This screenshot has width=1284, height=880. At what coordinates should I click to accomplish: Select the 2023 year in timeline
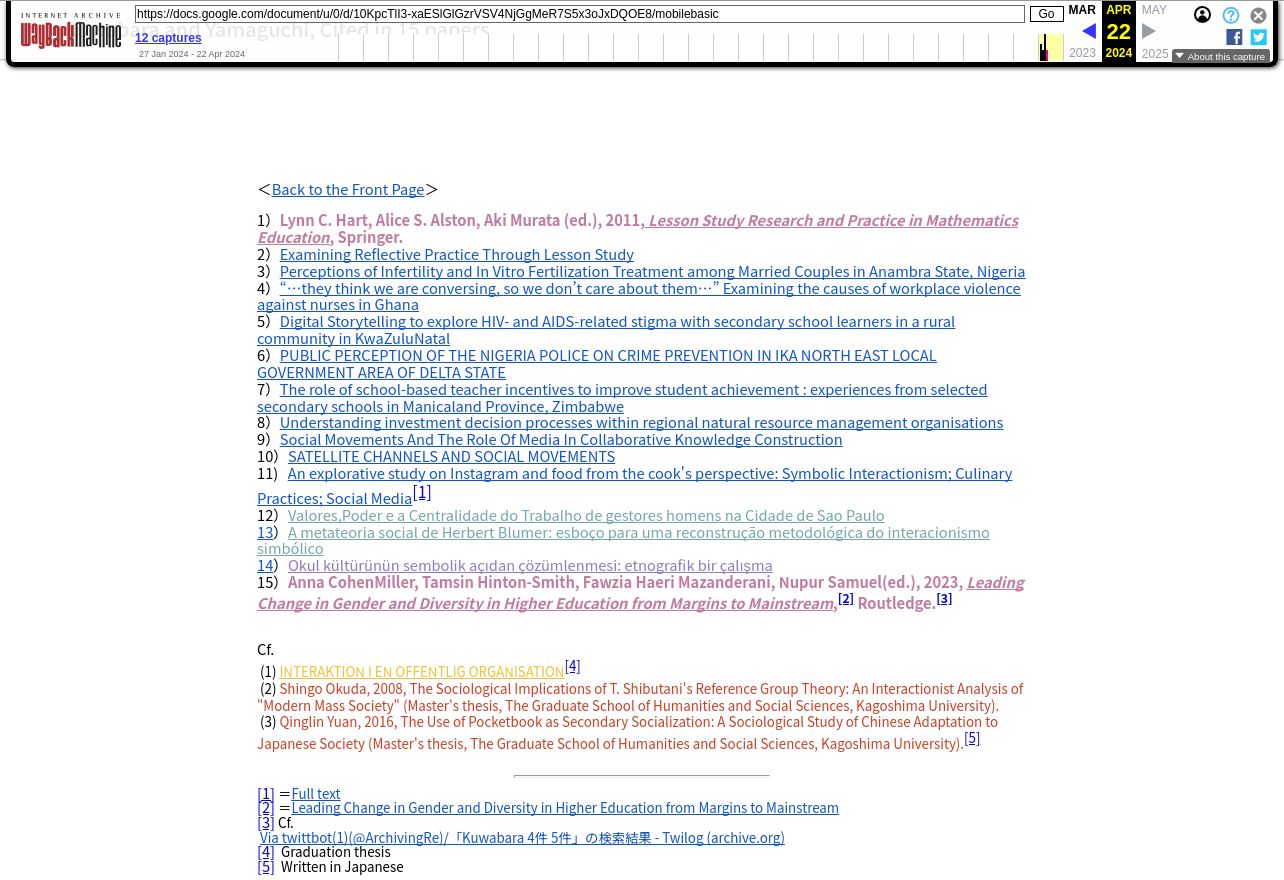[x=1082, y=53]
